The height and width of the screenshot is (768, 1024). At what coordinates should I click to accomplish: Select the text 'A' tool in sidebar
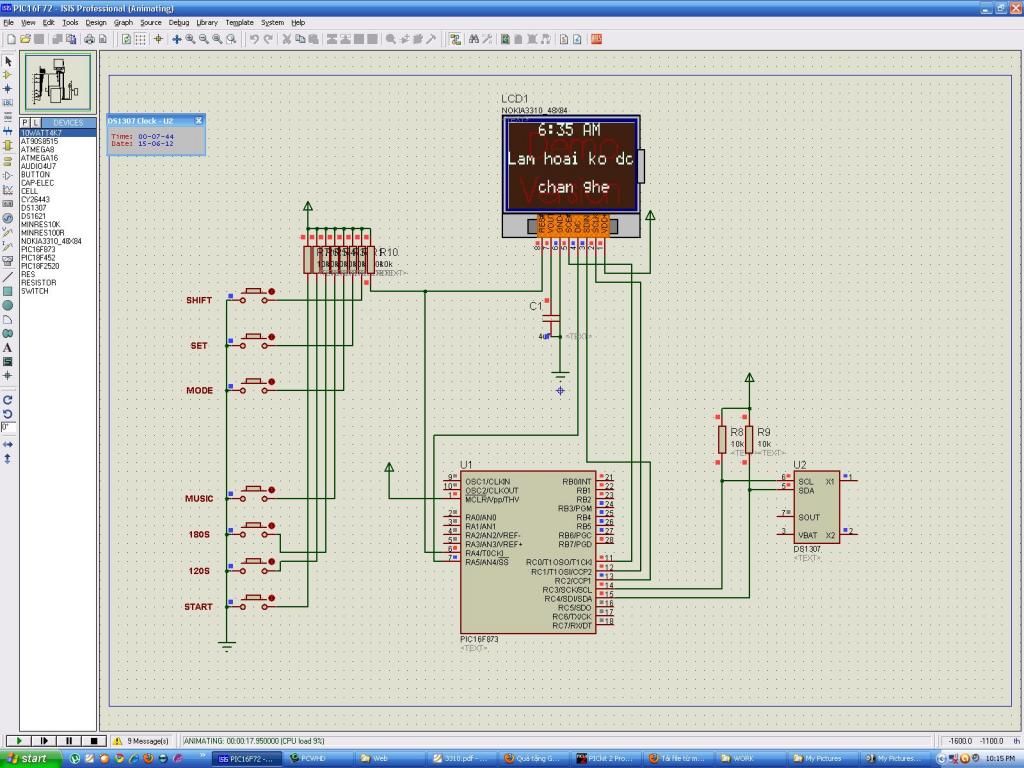(x=8, y=347)
